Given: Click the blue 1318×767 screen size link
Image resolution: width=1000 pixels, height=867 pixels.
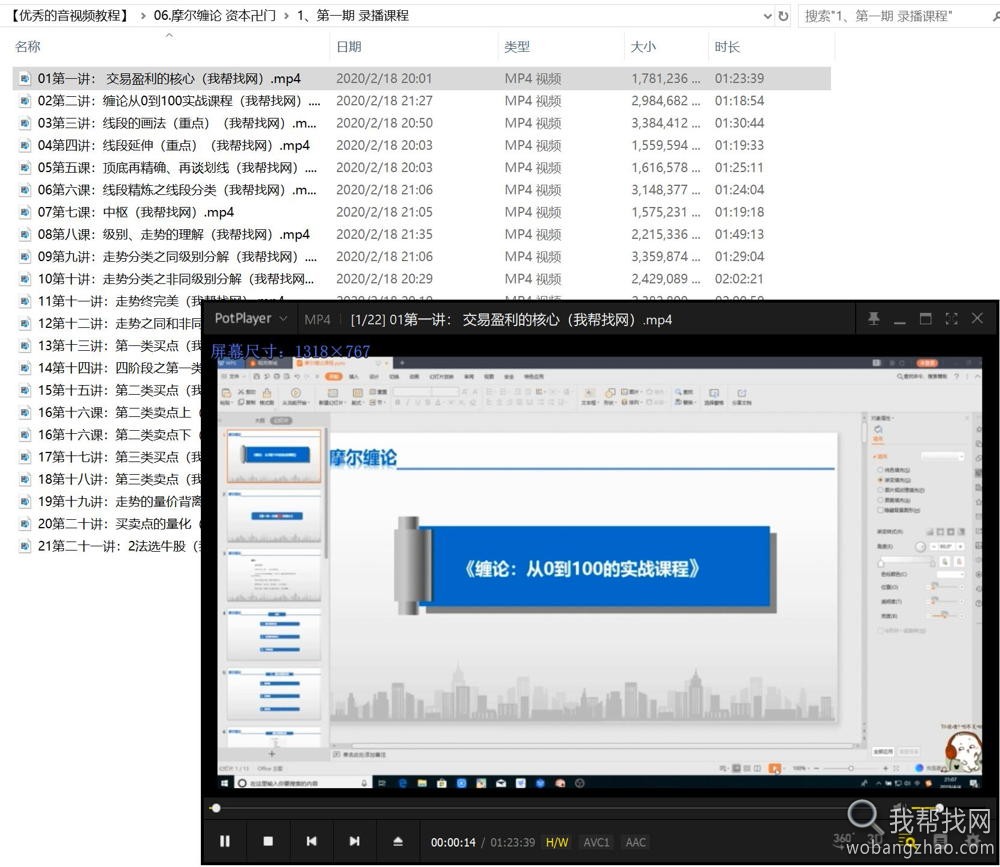Looking at the screenshot, I should [x=331, y=350].
